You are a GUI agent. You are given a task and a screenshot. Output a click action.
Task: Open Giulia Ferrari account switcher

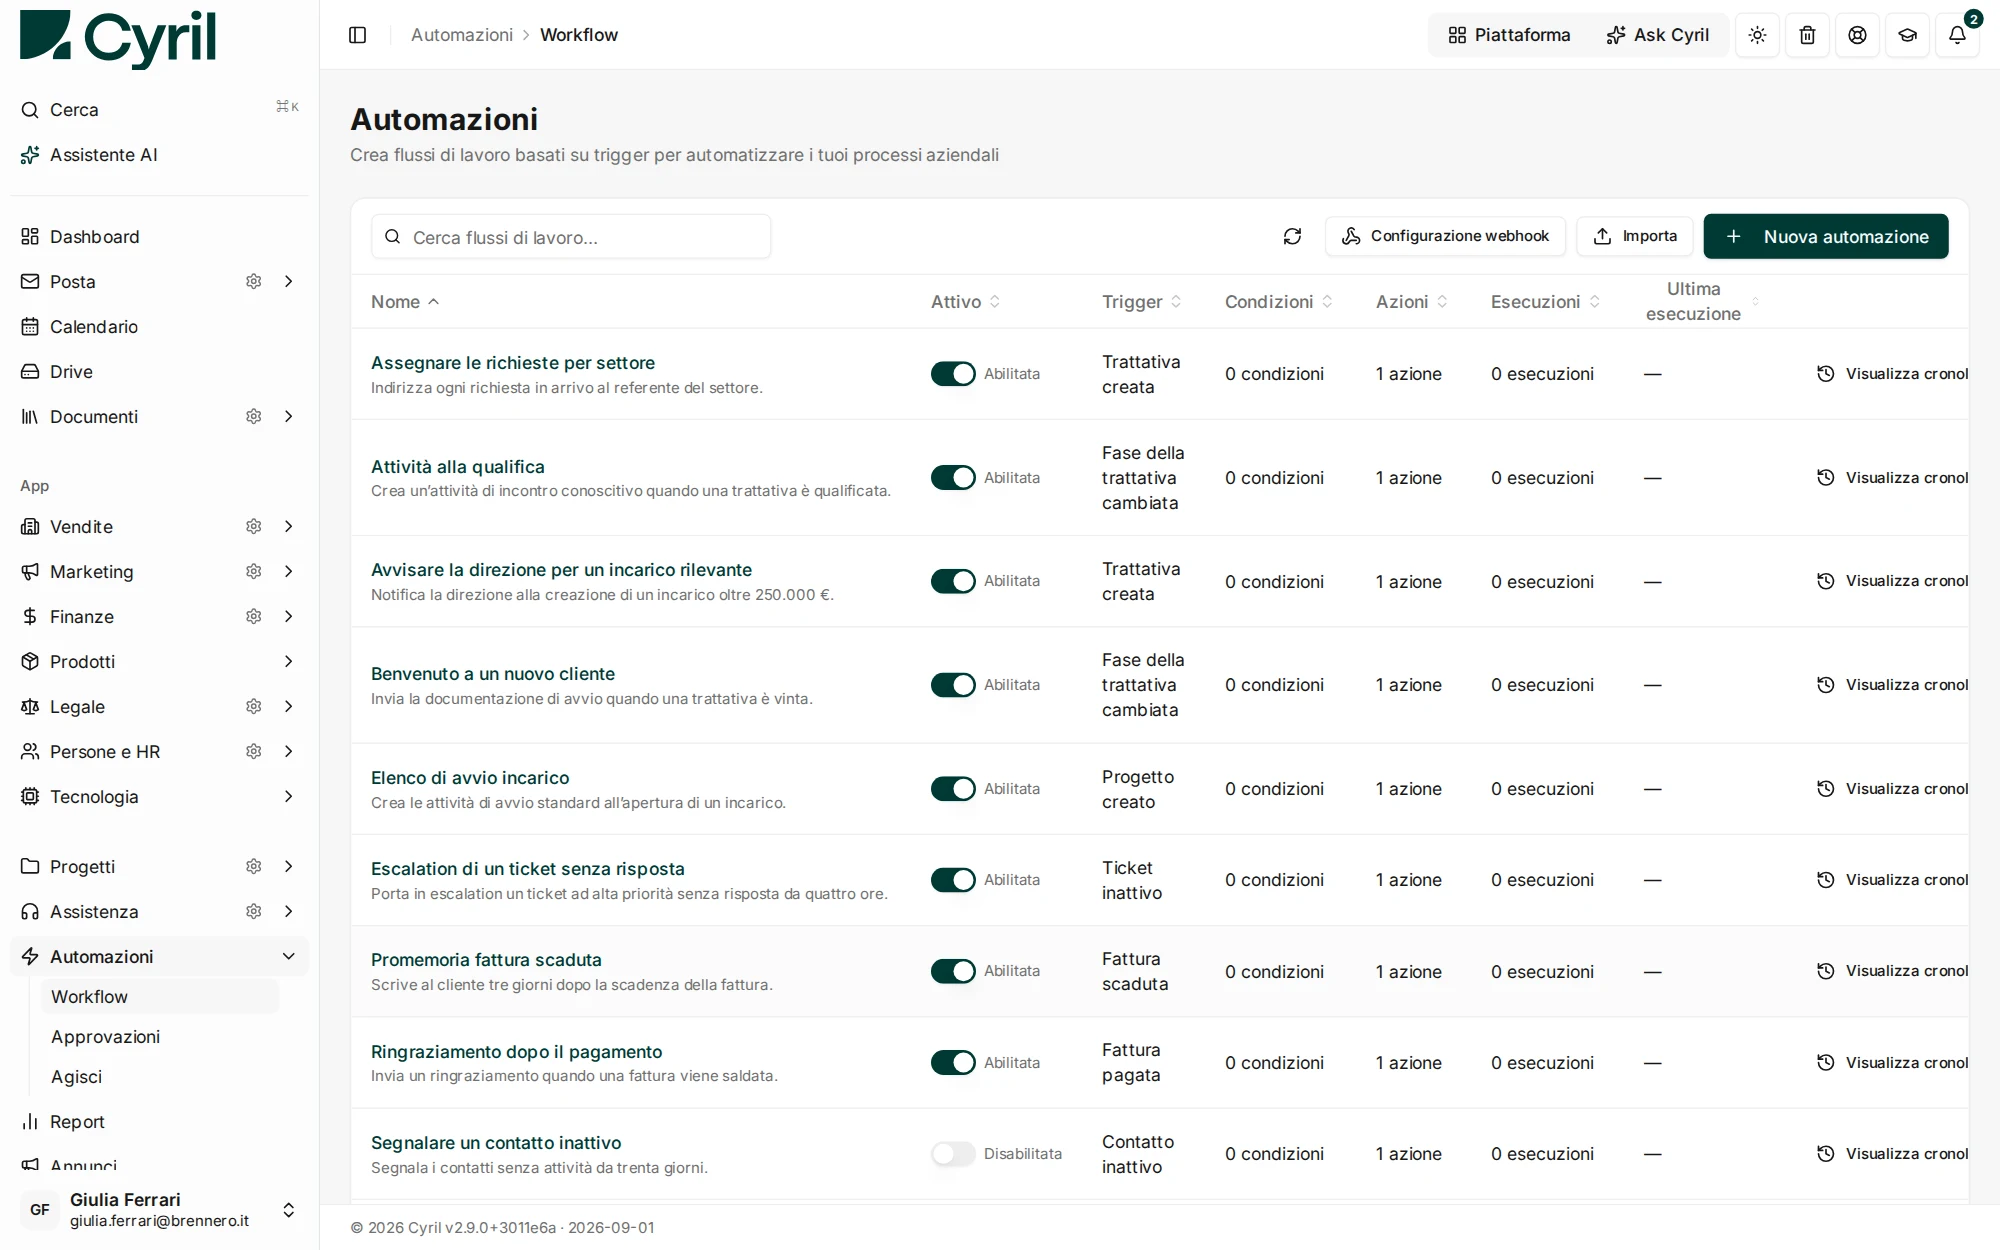(160, 1209)
